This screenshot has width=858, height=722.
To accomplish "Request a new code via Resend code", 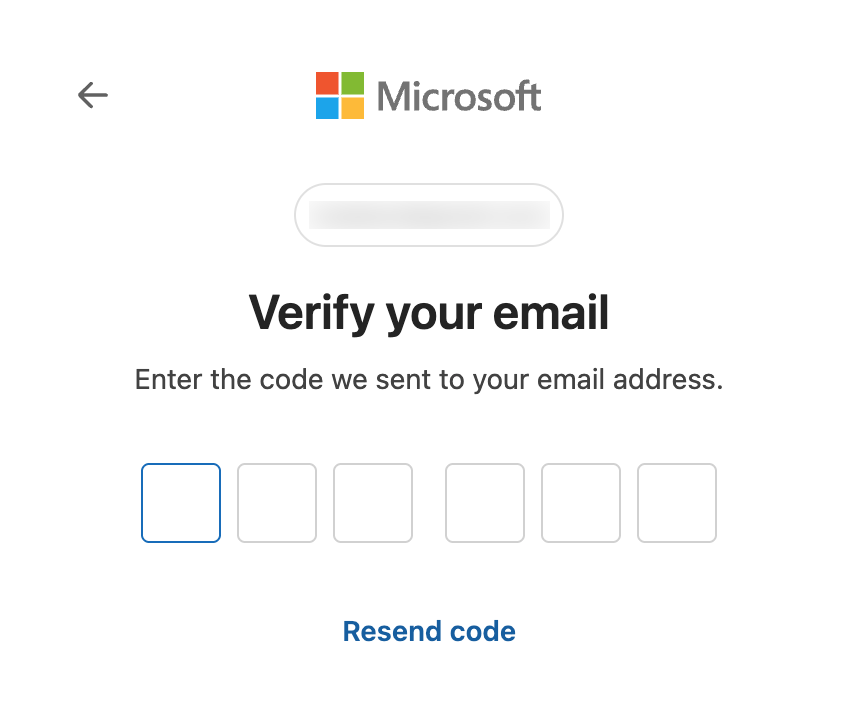I will [429, 631].
